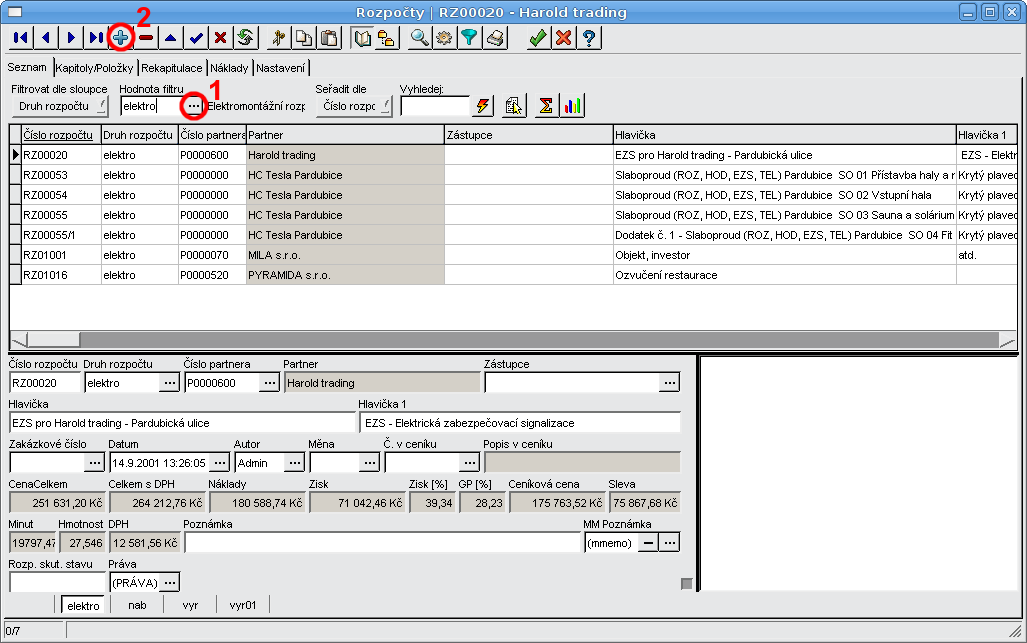Open the Rekapitulace tab
The height and width of the screenshot is (643, 1027).
click(x=172, y=68)
